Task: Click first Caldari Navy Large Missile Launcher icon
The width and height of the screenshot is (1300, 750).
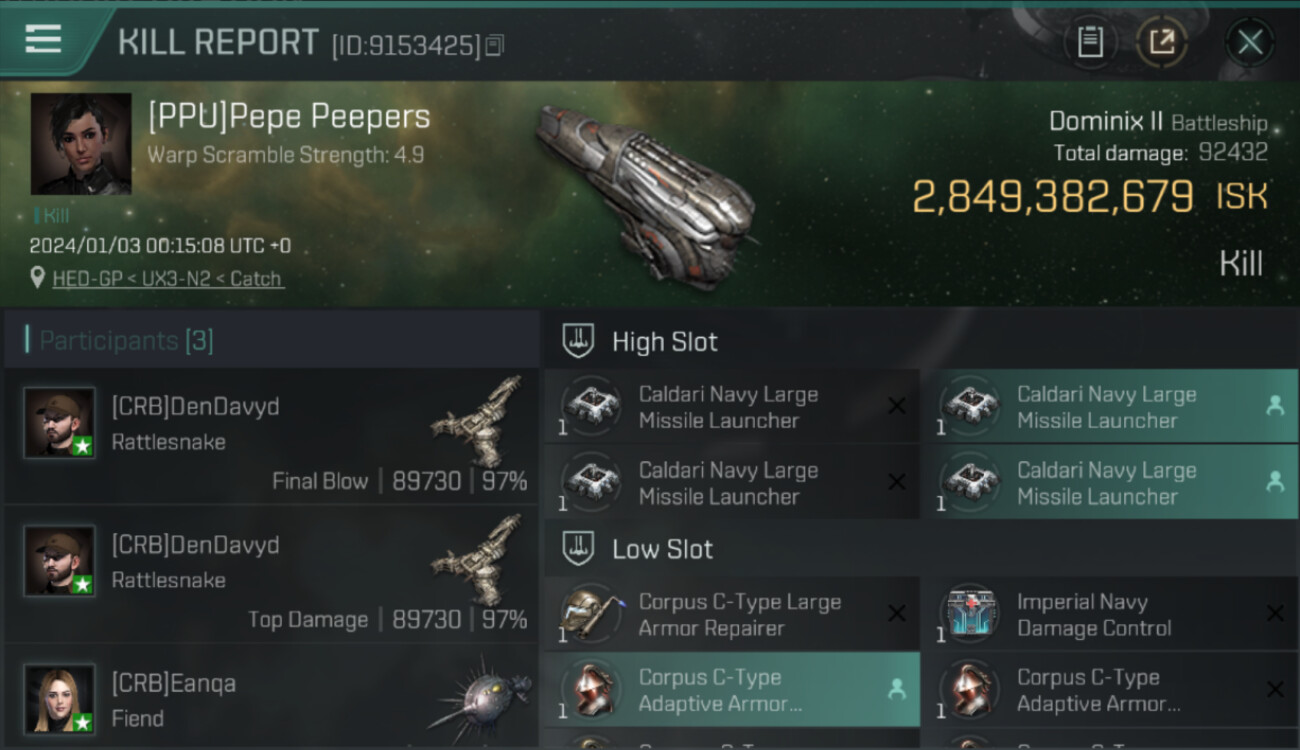Action: pos(590,407)
